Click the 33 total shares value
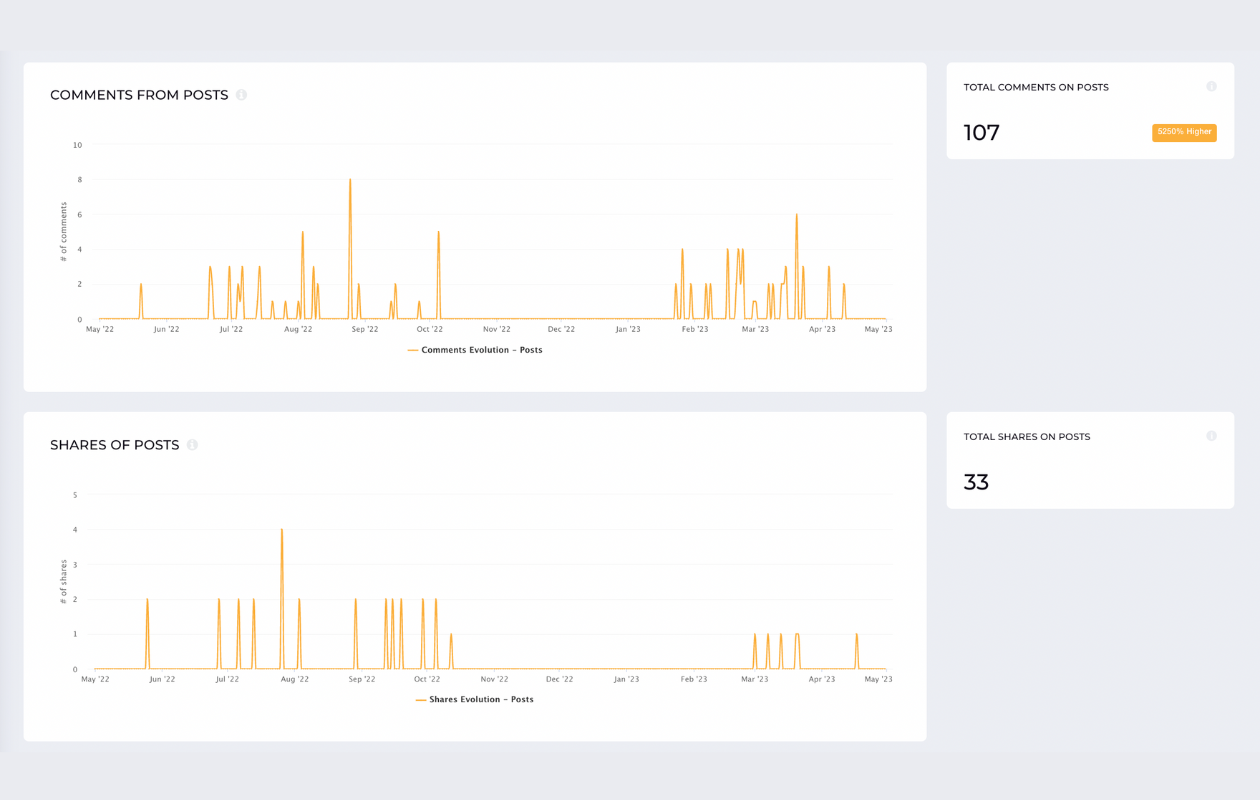Viewport: 1260px width, 800px height. [x=976, y=482]
